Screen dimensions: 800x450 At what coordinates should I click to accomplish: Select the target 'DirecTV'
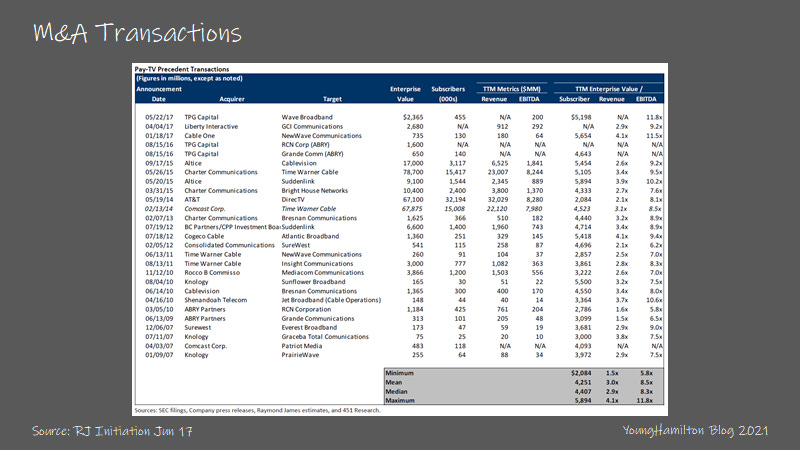click(x=293, y=200)
